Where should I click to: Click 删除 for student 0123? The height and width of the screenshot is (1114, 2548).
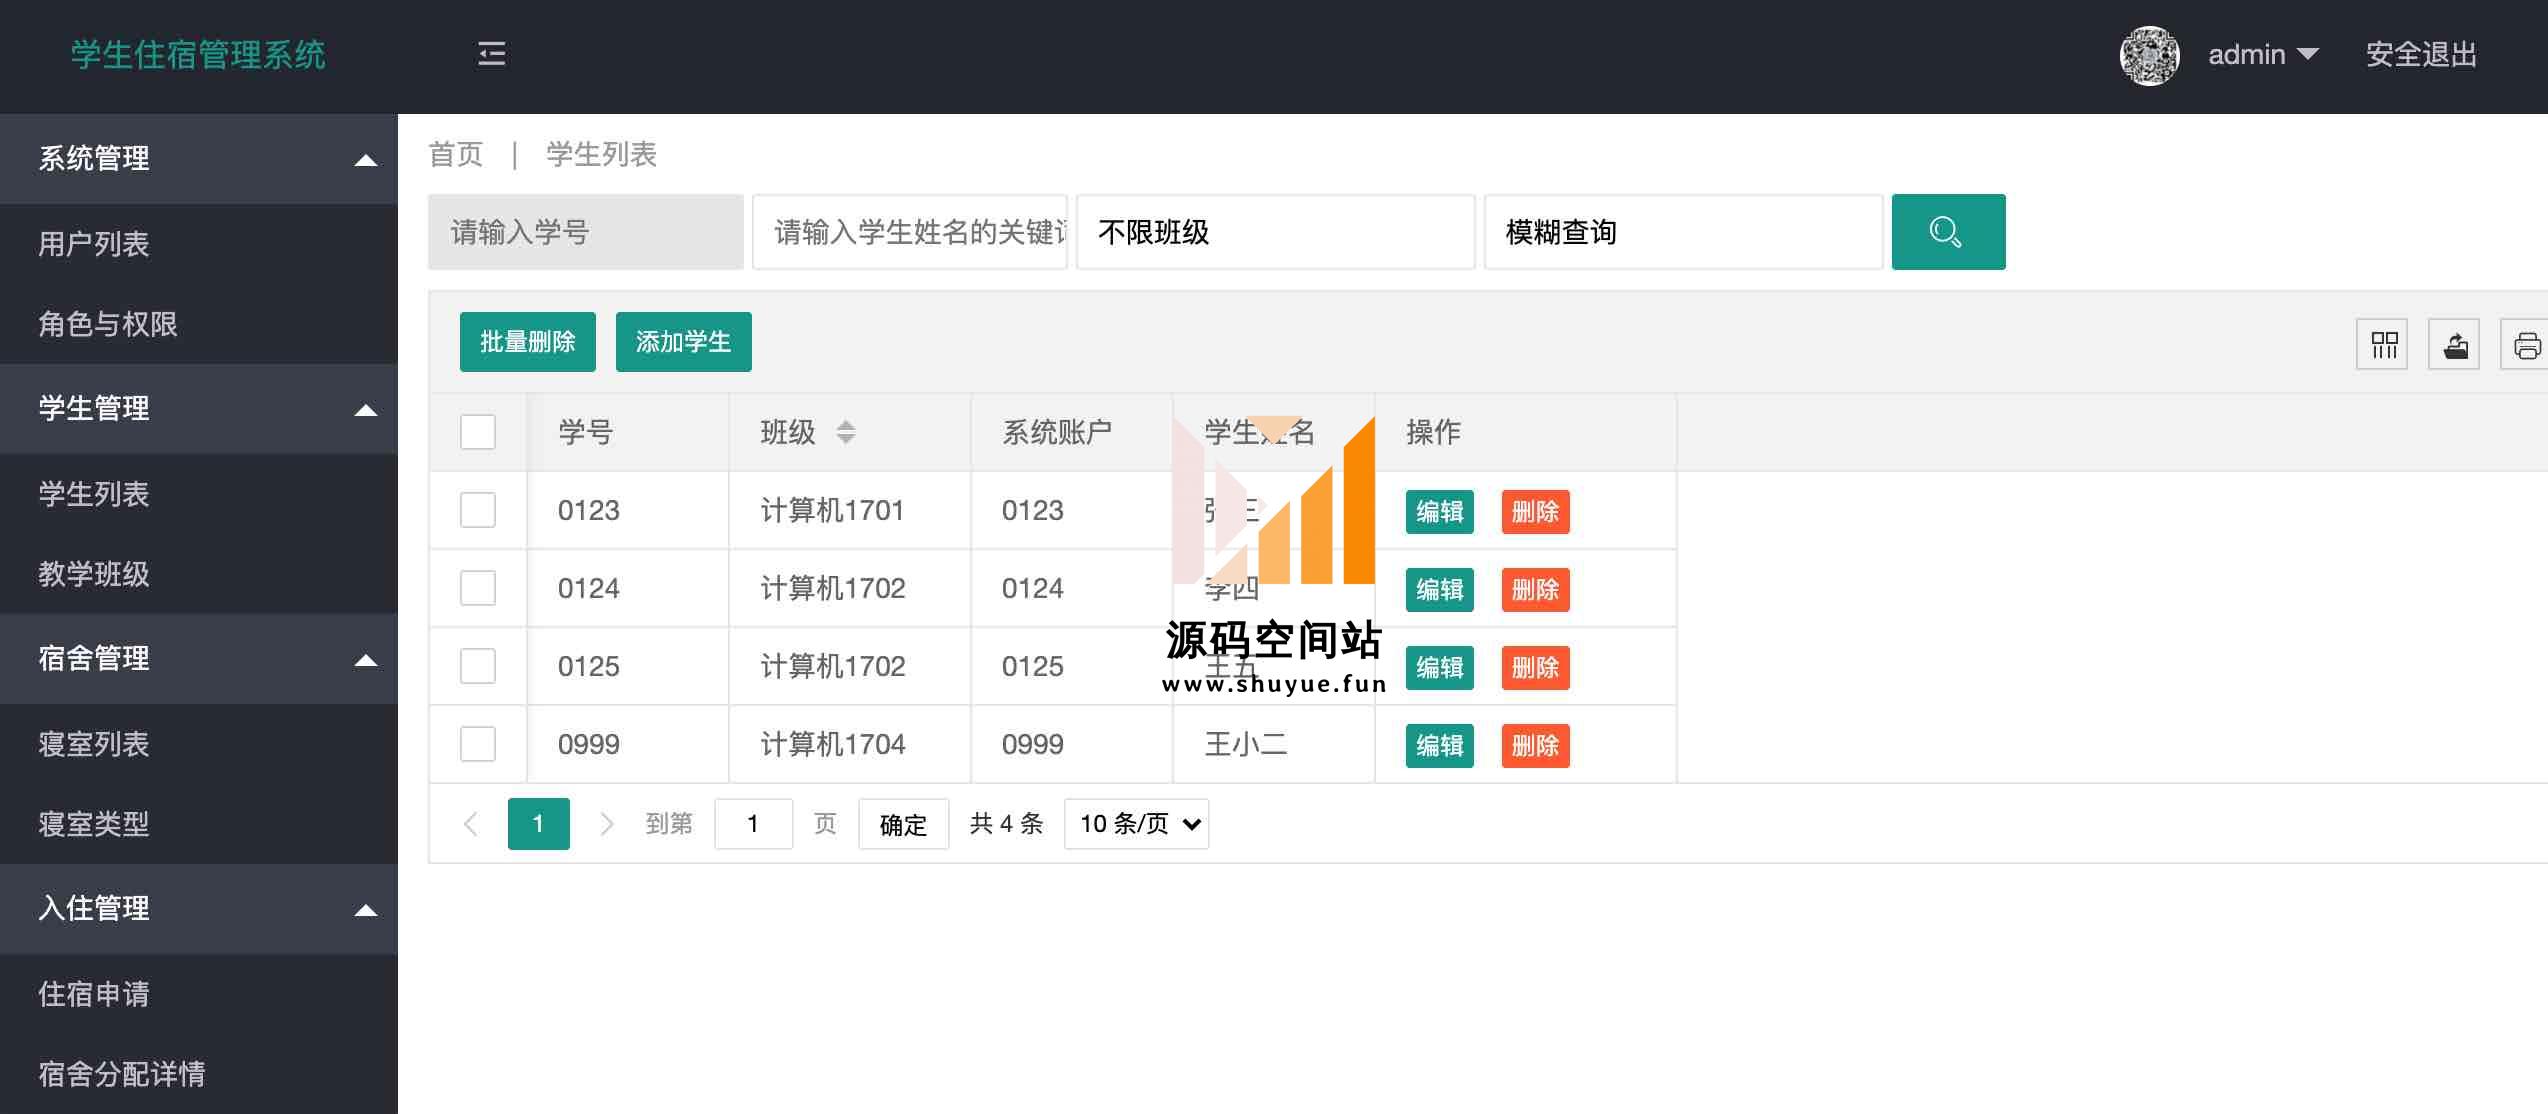(1536, 512)
